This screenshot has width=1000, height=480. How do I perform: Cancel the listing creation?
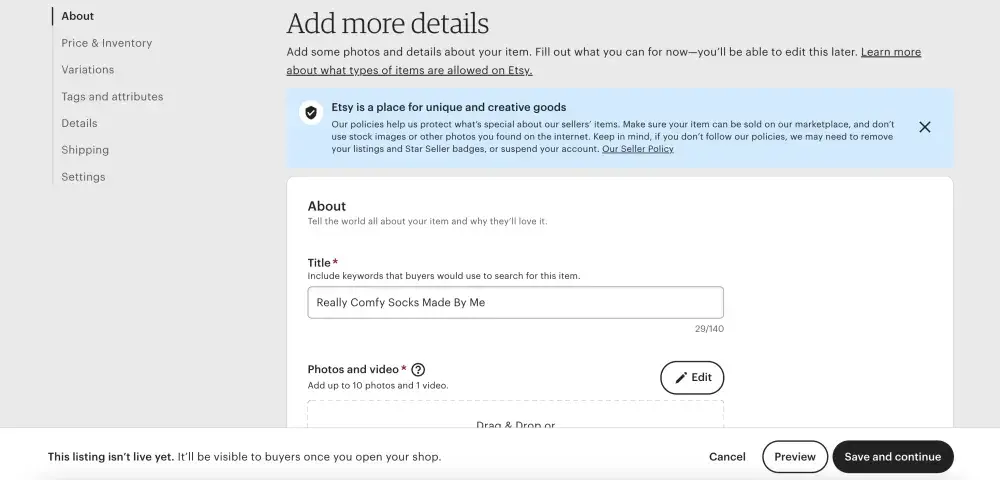click(727, 457)
